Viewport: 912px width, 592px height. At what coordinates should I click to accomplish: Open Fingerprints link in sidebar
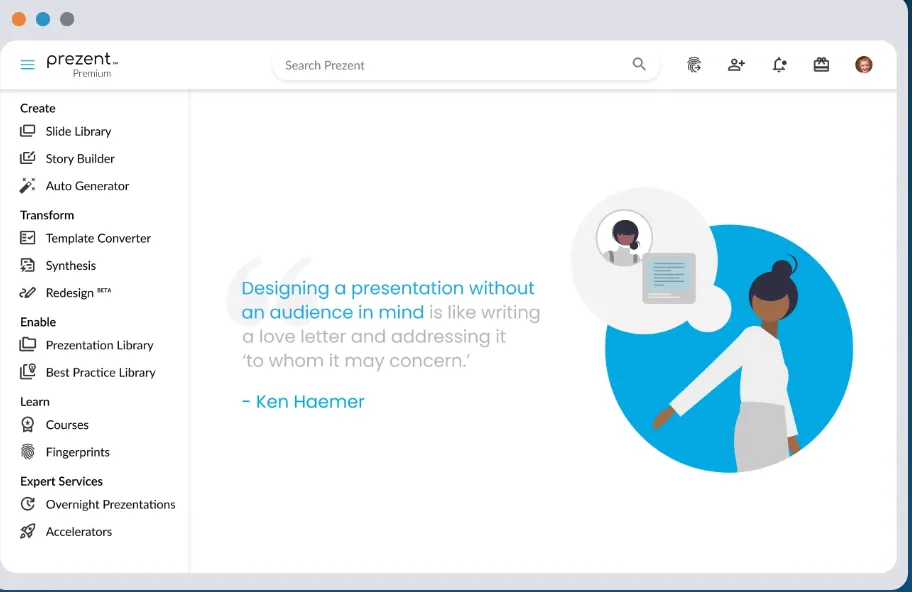click(78, 452)
